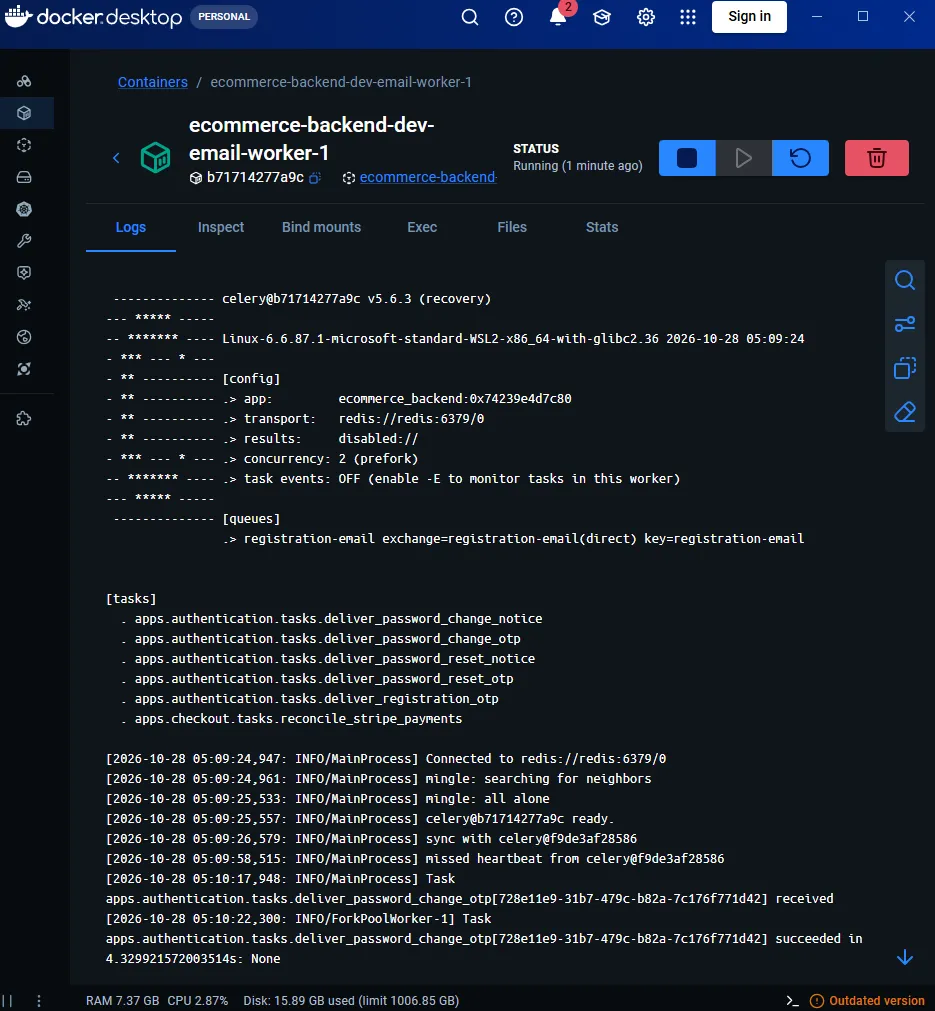Restart the email-worker container

(800, 158)
